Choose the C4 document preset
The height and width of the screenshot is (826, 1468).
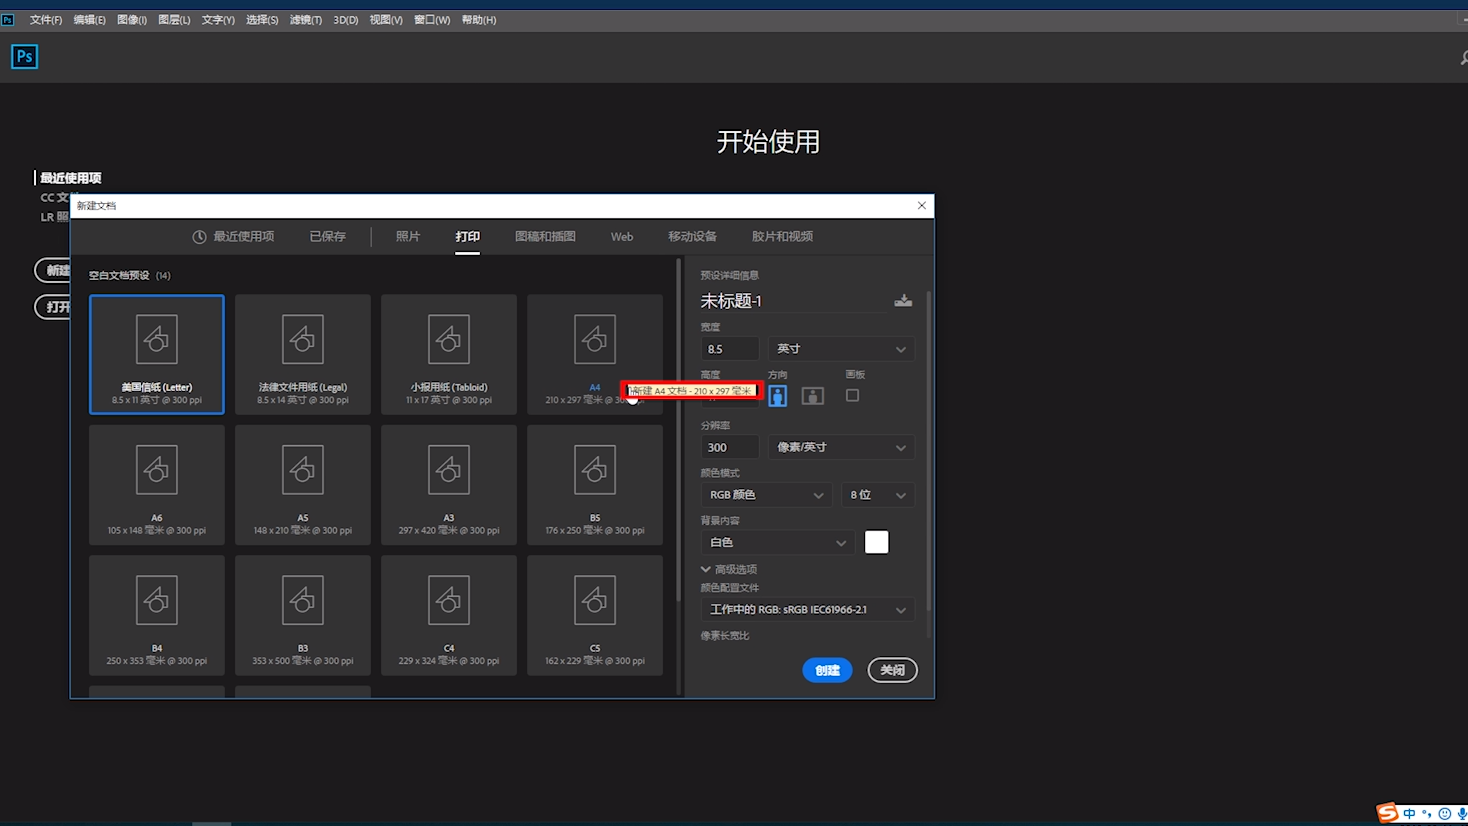point(449,615)
